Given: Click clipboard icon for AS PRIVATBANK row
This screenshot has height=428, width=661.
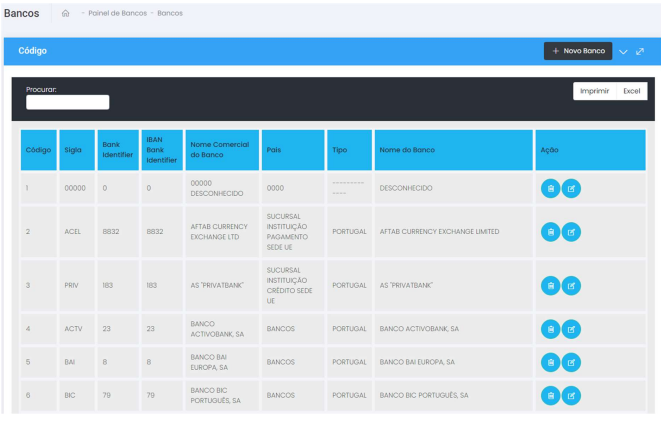Looking at the screenshot, I should [551, 285].
